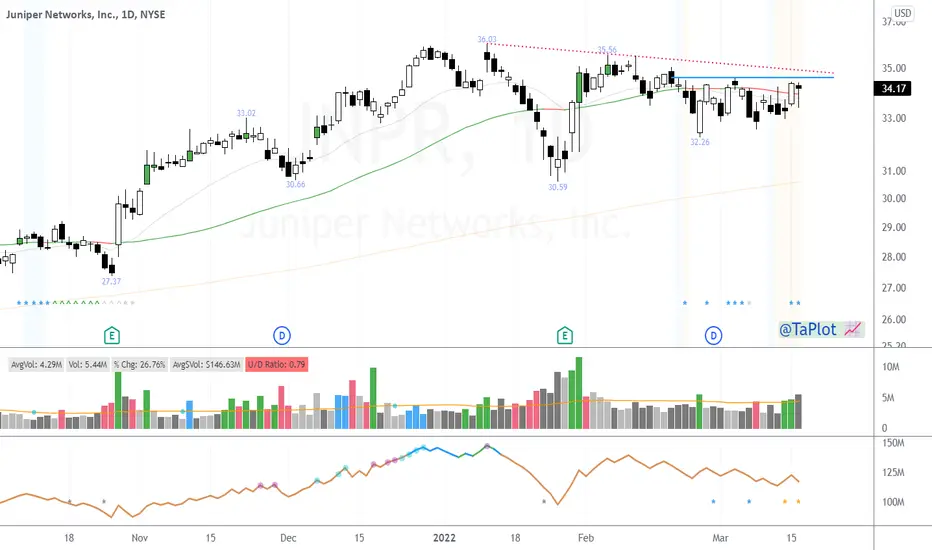This screenshot has height=550, width=932.
Task: Click 28.00 on the price axis
Action: pyautogui.click(x=894, y=257)
